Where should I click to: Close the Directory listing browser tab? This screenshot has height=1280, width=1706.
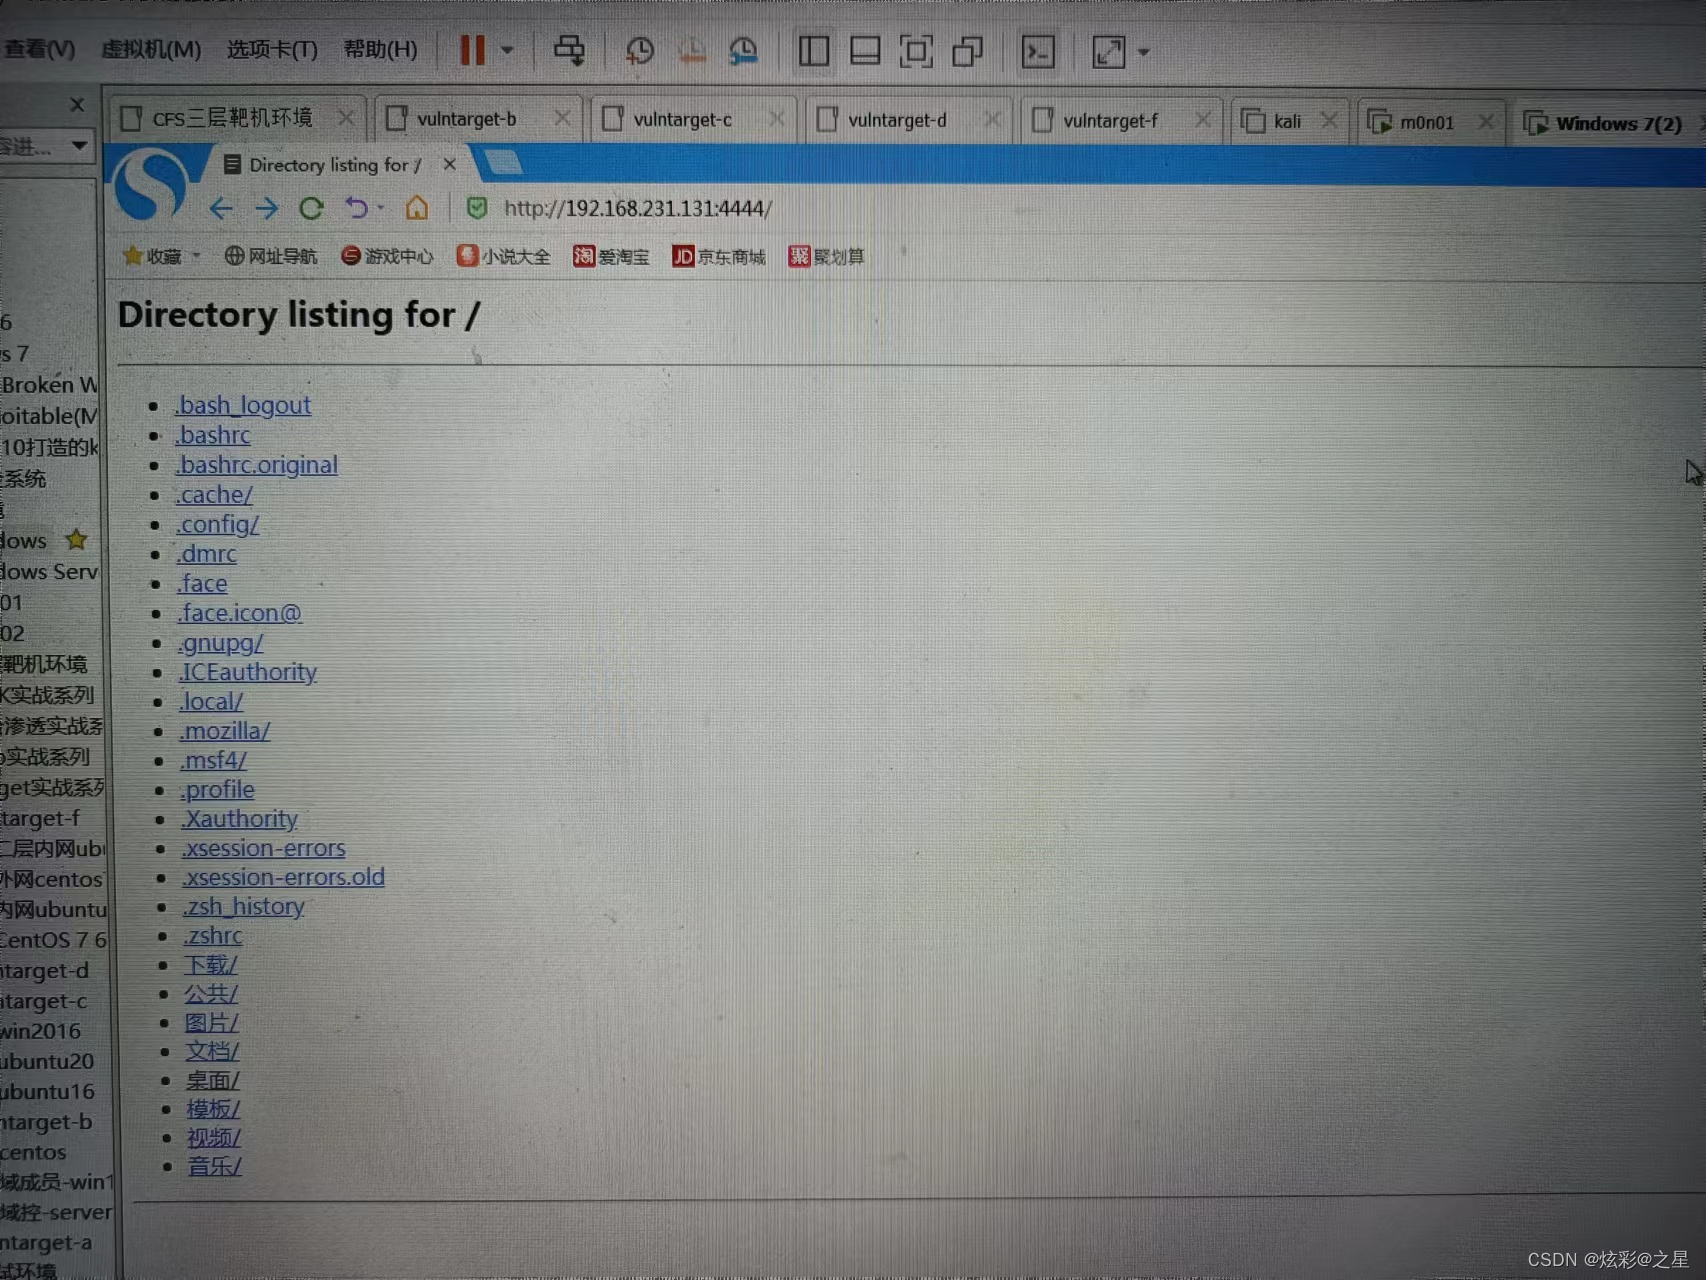pyautogui.click(x=449, y=164)
